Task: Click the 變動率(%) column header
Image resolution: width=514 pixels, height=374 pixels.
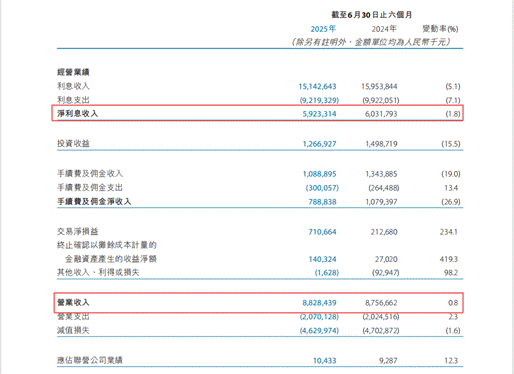Action: pos(440,29)
